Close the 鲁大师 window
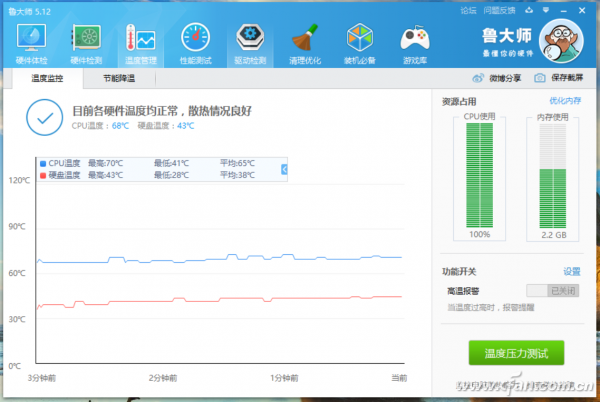Viewport: 600px width, 402px height. click(x=582, y=10)
